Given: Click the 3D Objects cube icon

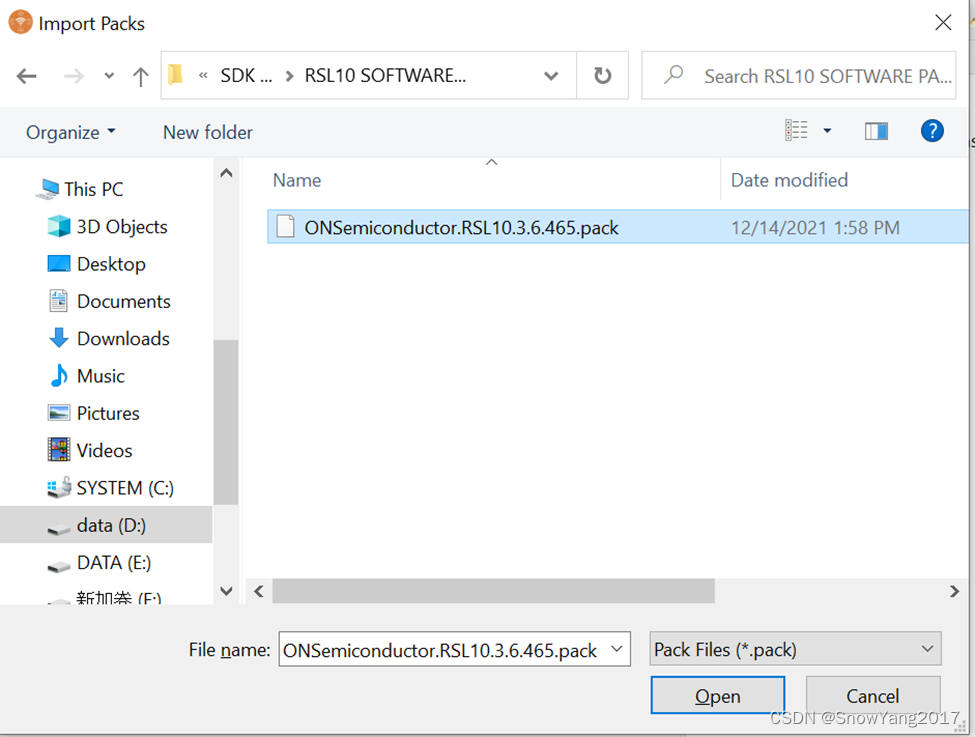Looking at the screenshot, I should tap(59, 226).
